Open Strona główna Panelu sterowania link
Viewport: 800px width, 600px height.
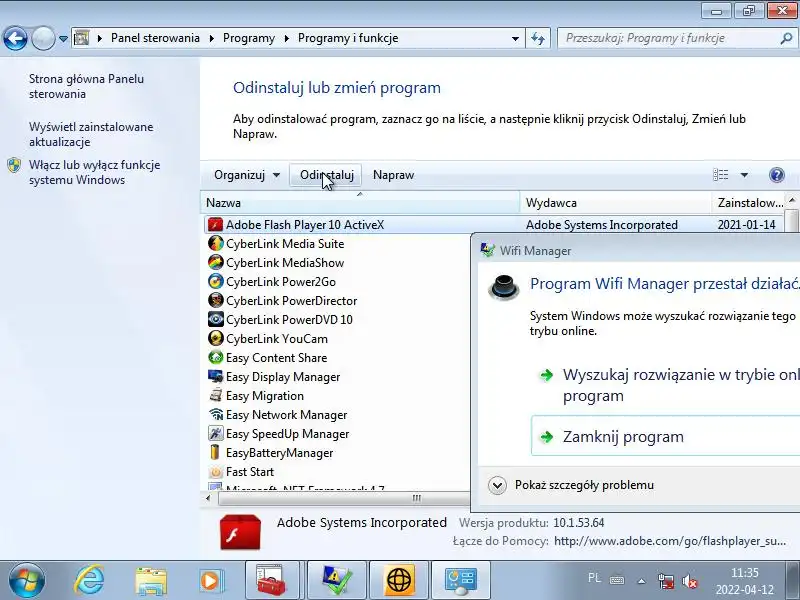pos(86,86)
